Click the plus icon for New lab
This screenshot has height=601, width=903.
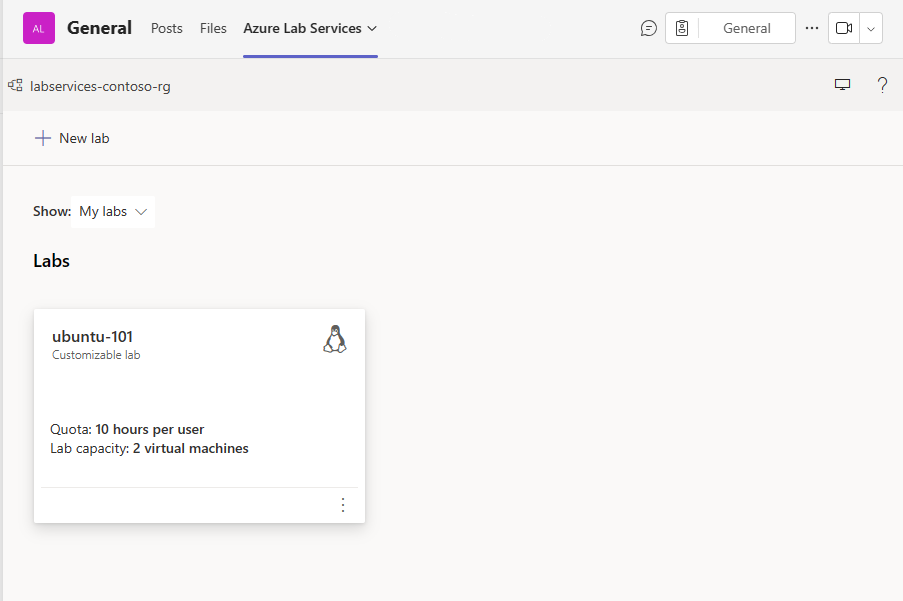tap(43, 138)
